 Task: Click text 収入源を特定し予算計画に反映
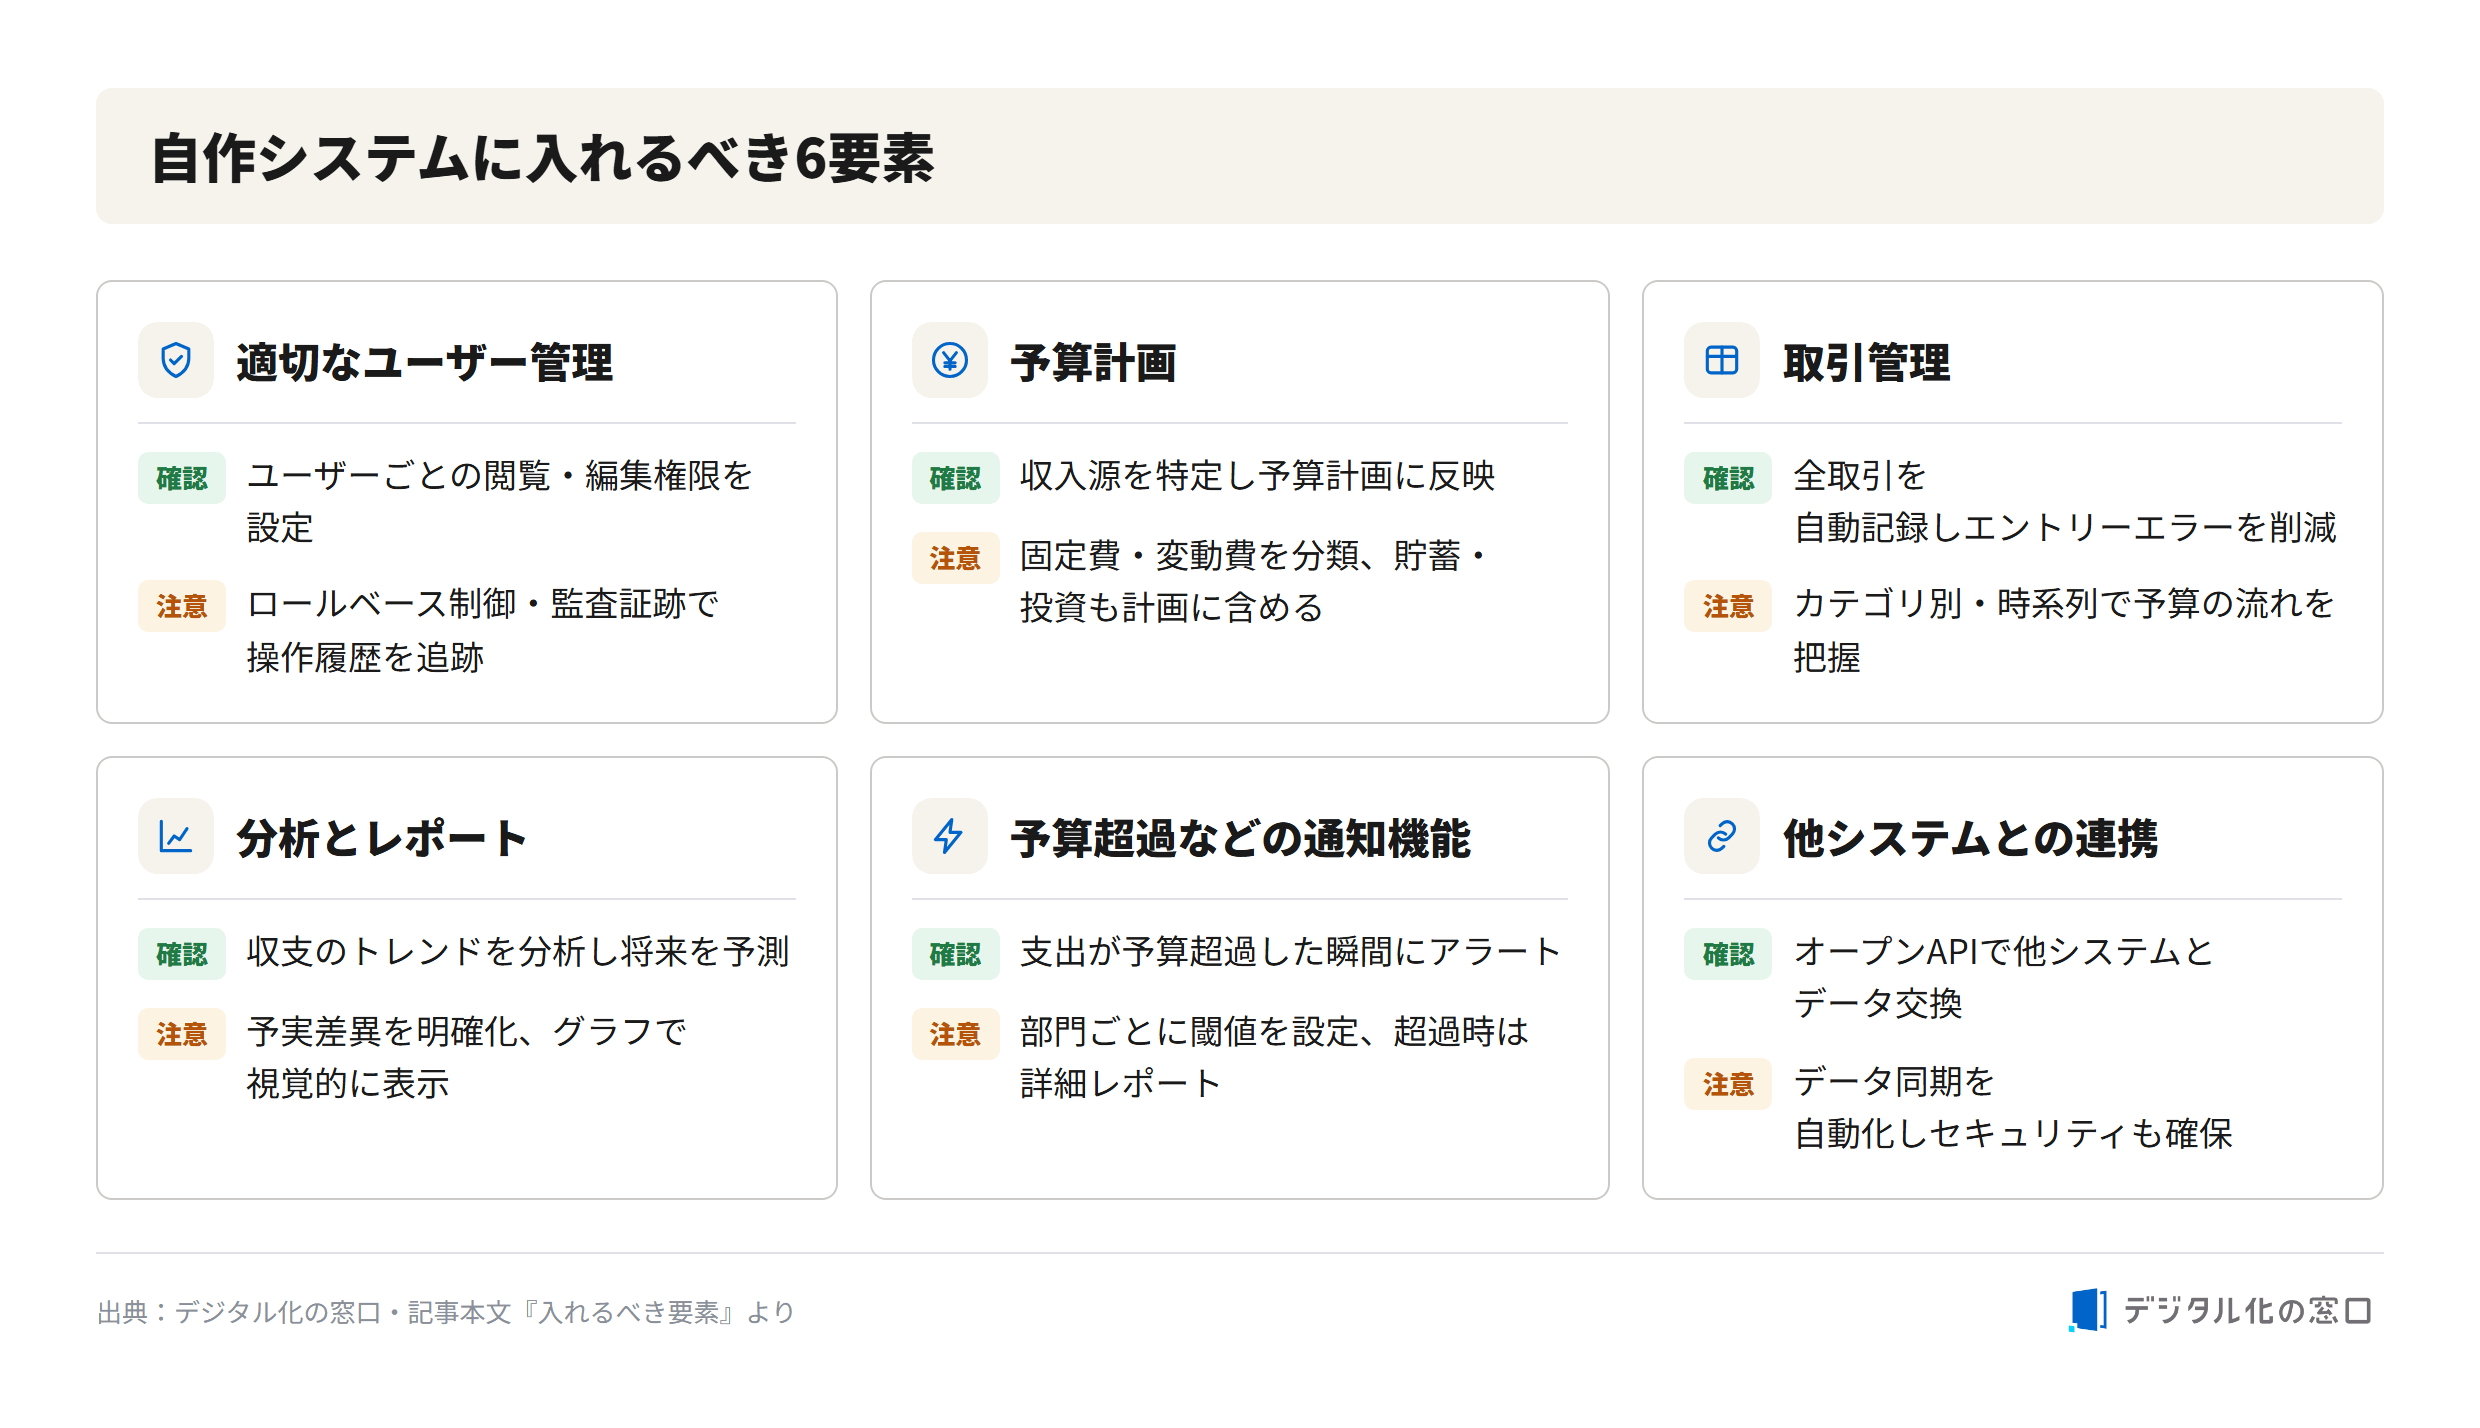1257,476
